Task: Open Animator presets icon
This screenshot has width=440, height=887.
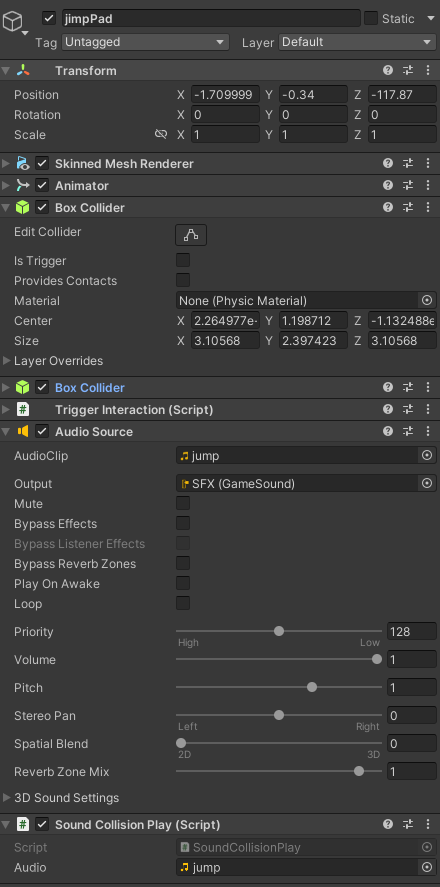Action: point(408,186)
